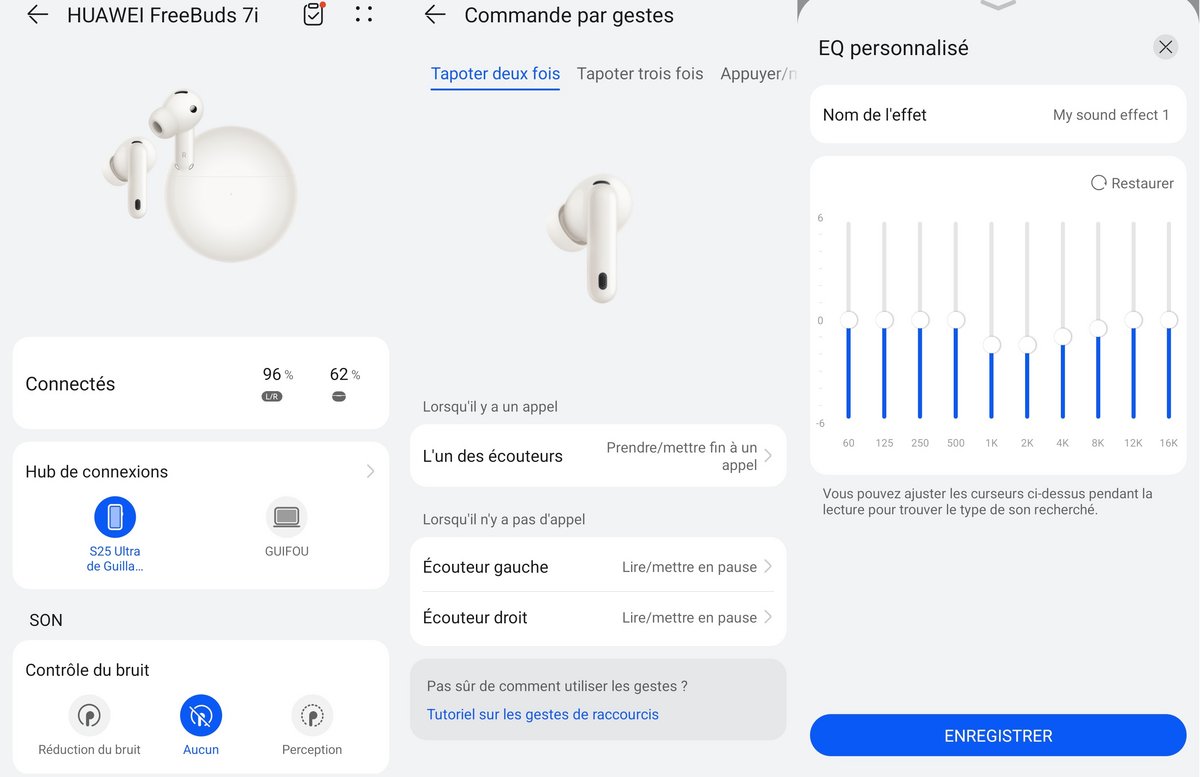Expand the Hub de connexions chevron
The image size is (1200, 777).
[370, 471]
